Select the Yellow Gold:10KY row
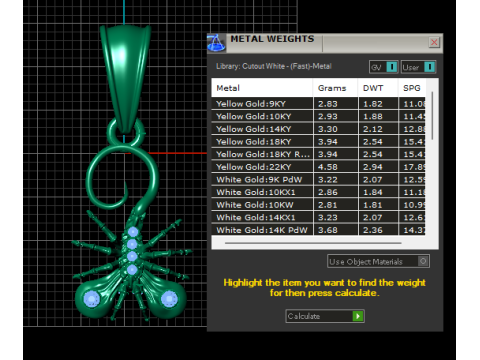This screenshot has width=480, height=360. (318, 116)
